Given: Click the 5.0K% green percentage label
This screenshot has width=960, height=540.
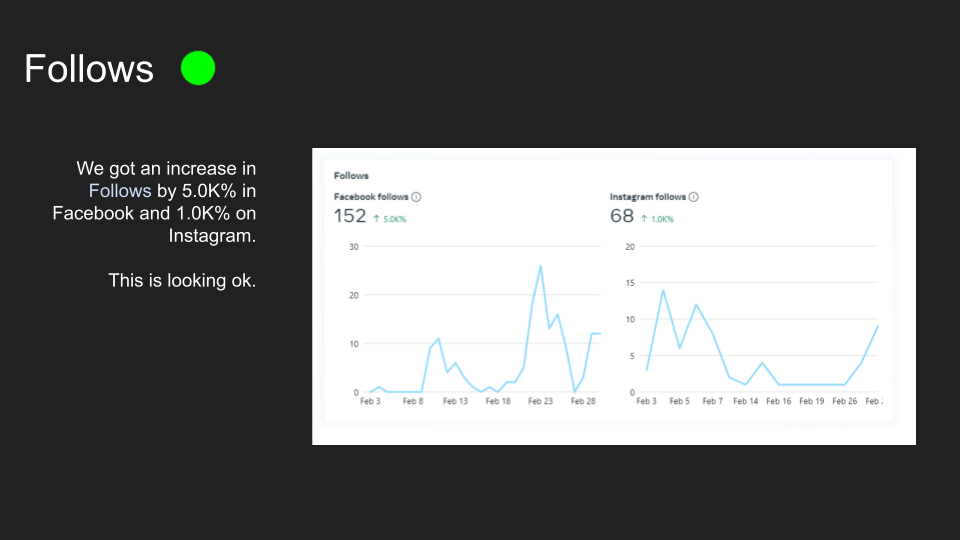Looking at the screenshot, I should pyautogui.click(x=395, y=219).
